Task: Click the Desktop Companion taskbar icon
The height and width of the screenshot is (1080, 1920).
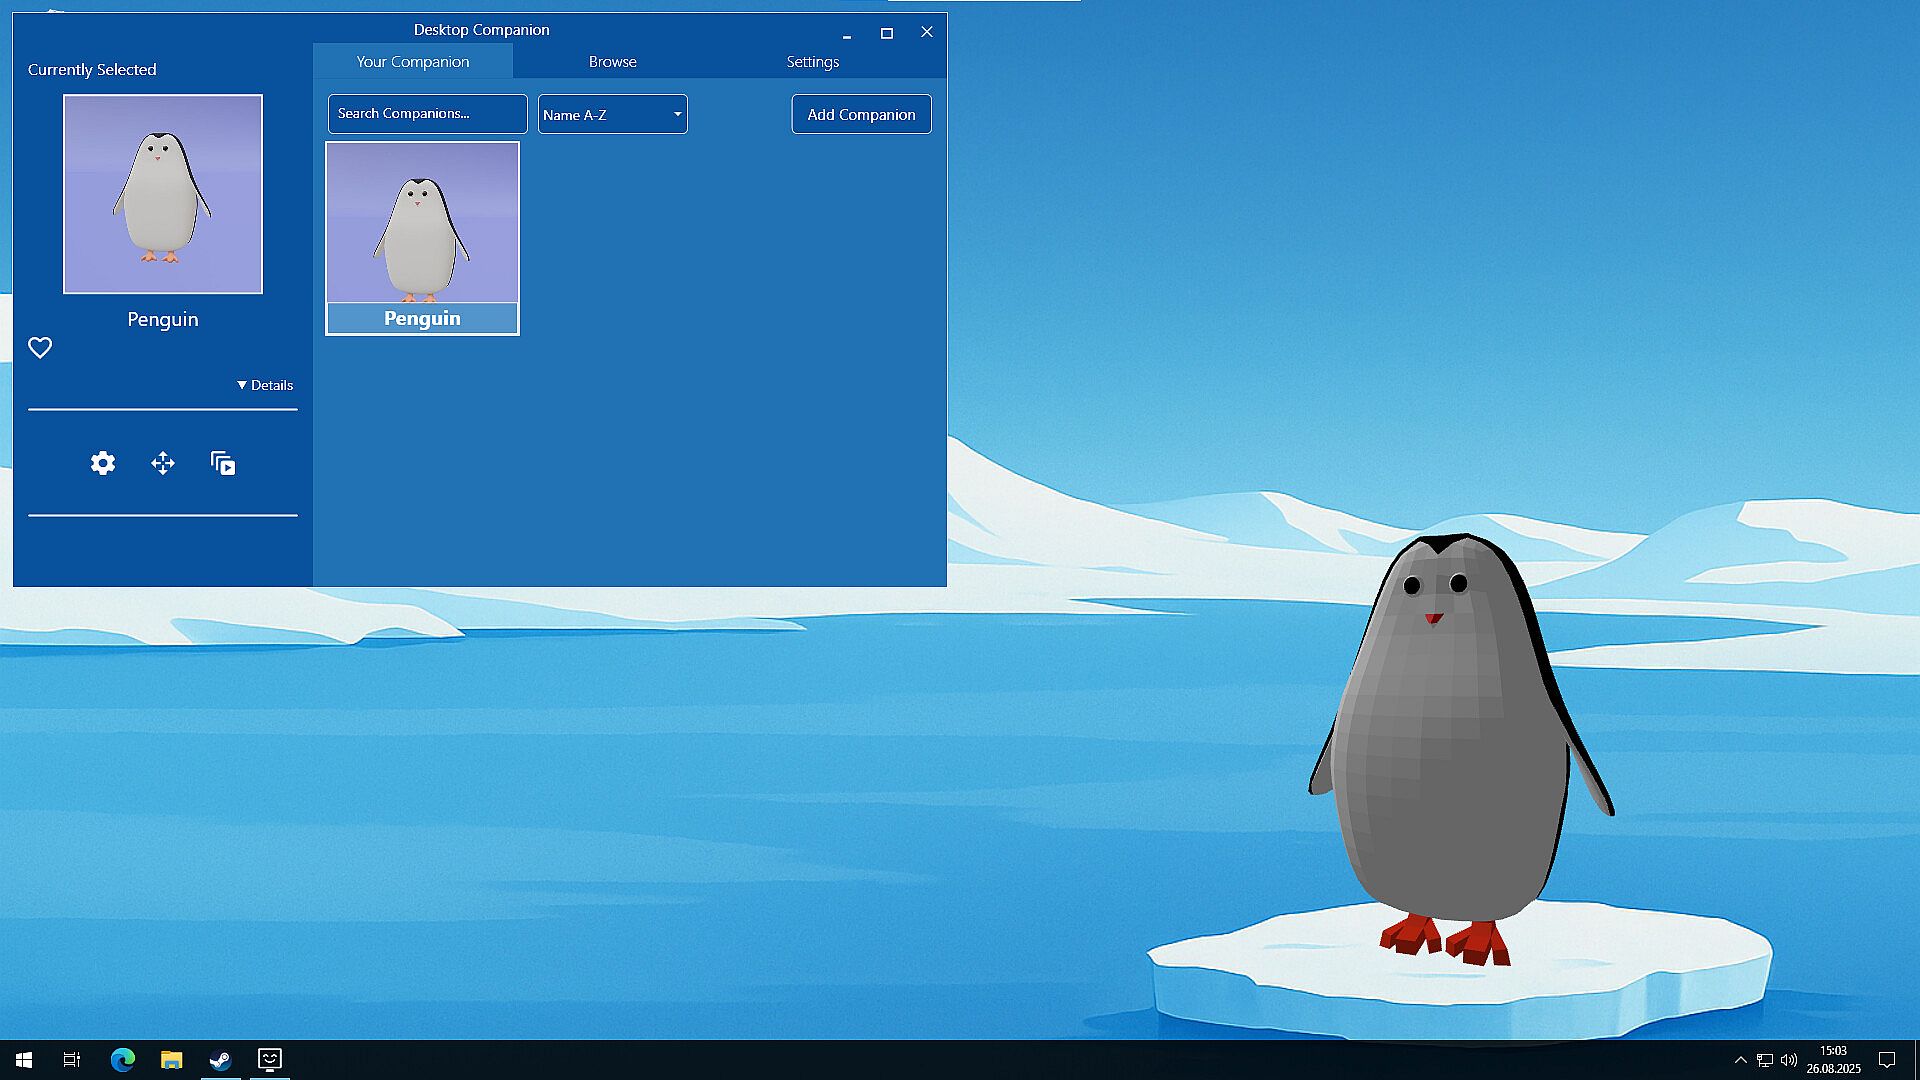Action: pos(269,1059)
